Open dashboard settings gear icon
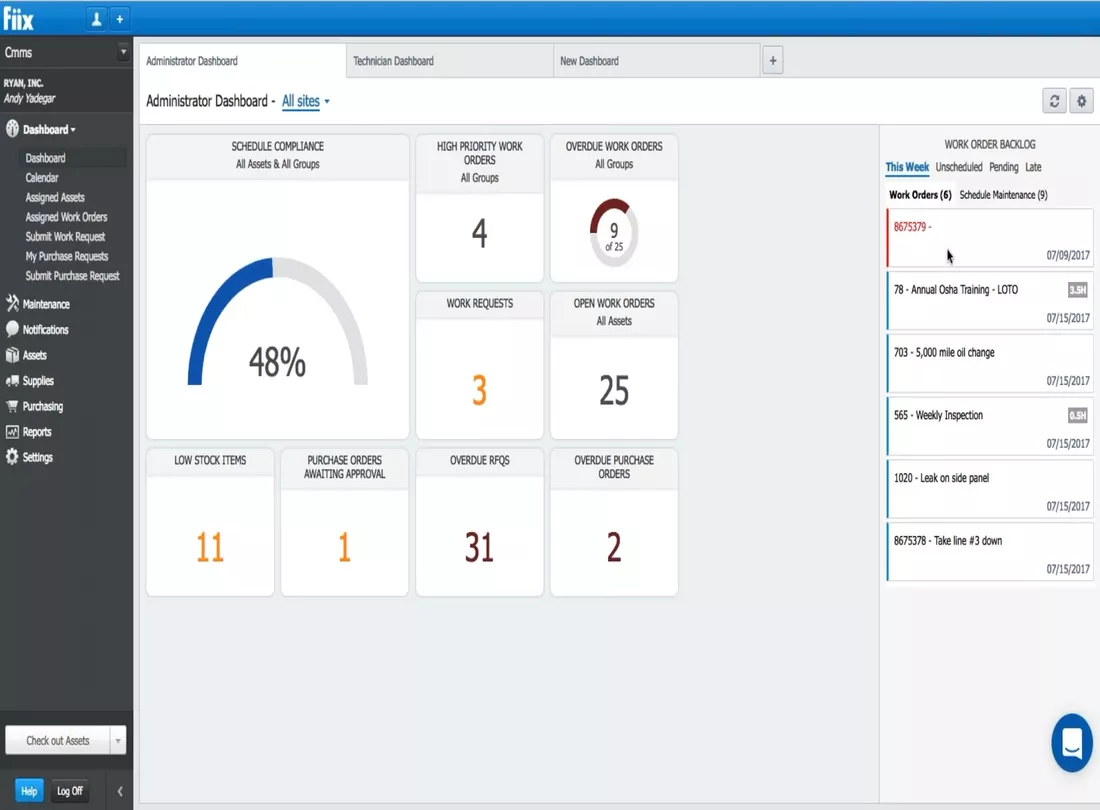The height and width of the screenshot is (810, 1100). tap(1080, 101)
